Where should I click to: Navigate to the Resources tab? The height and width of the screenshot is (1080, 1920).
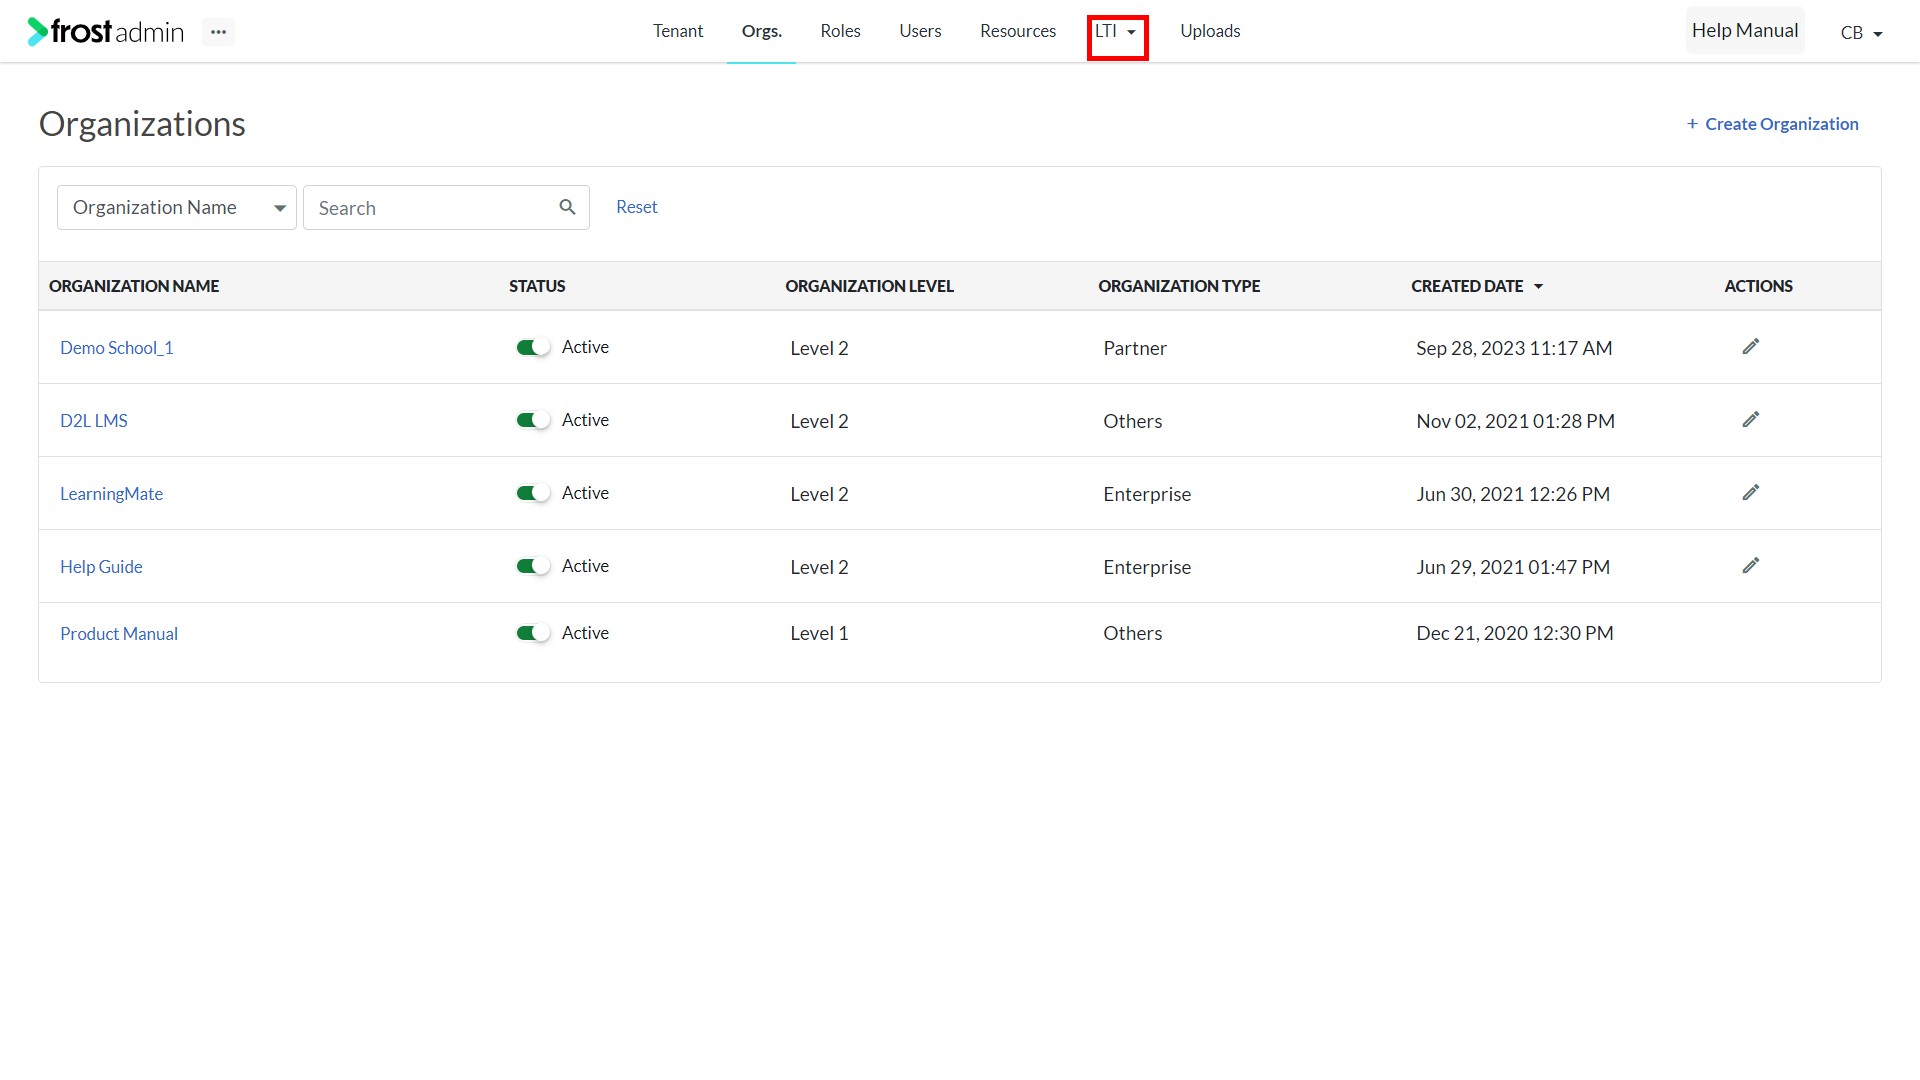1018,31
